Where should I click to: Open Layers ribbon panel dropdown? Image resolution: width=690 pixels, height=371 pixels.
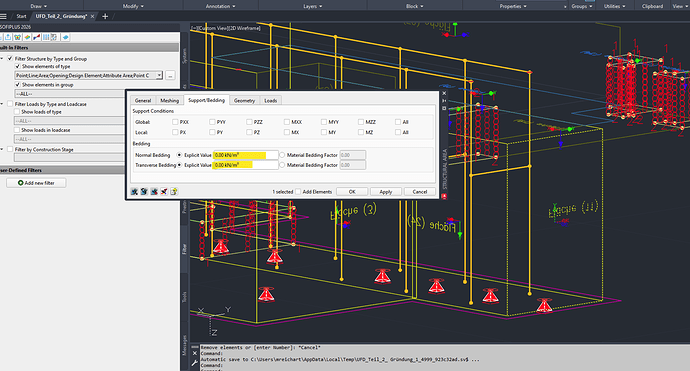coord(312,6)
